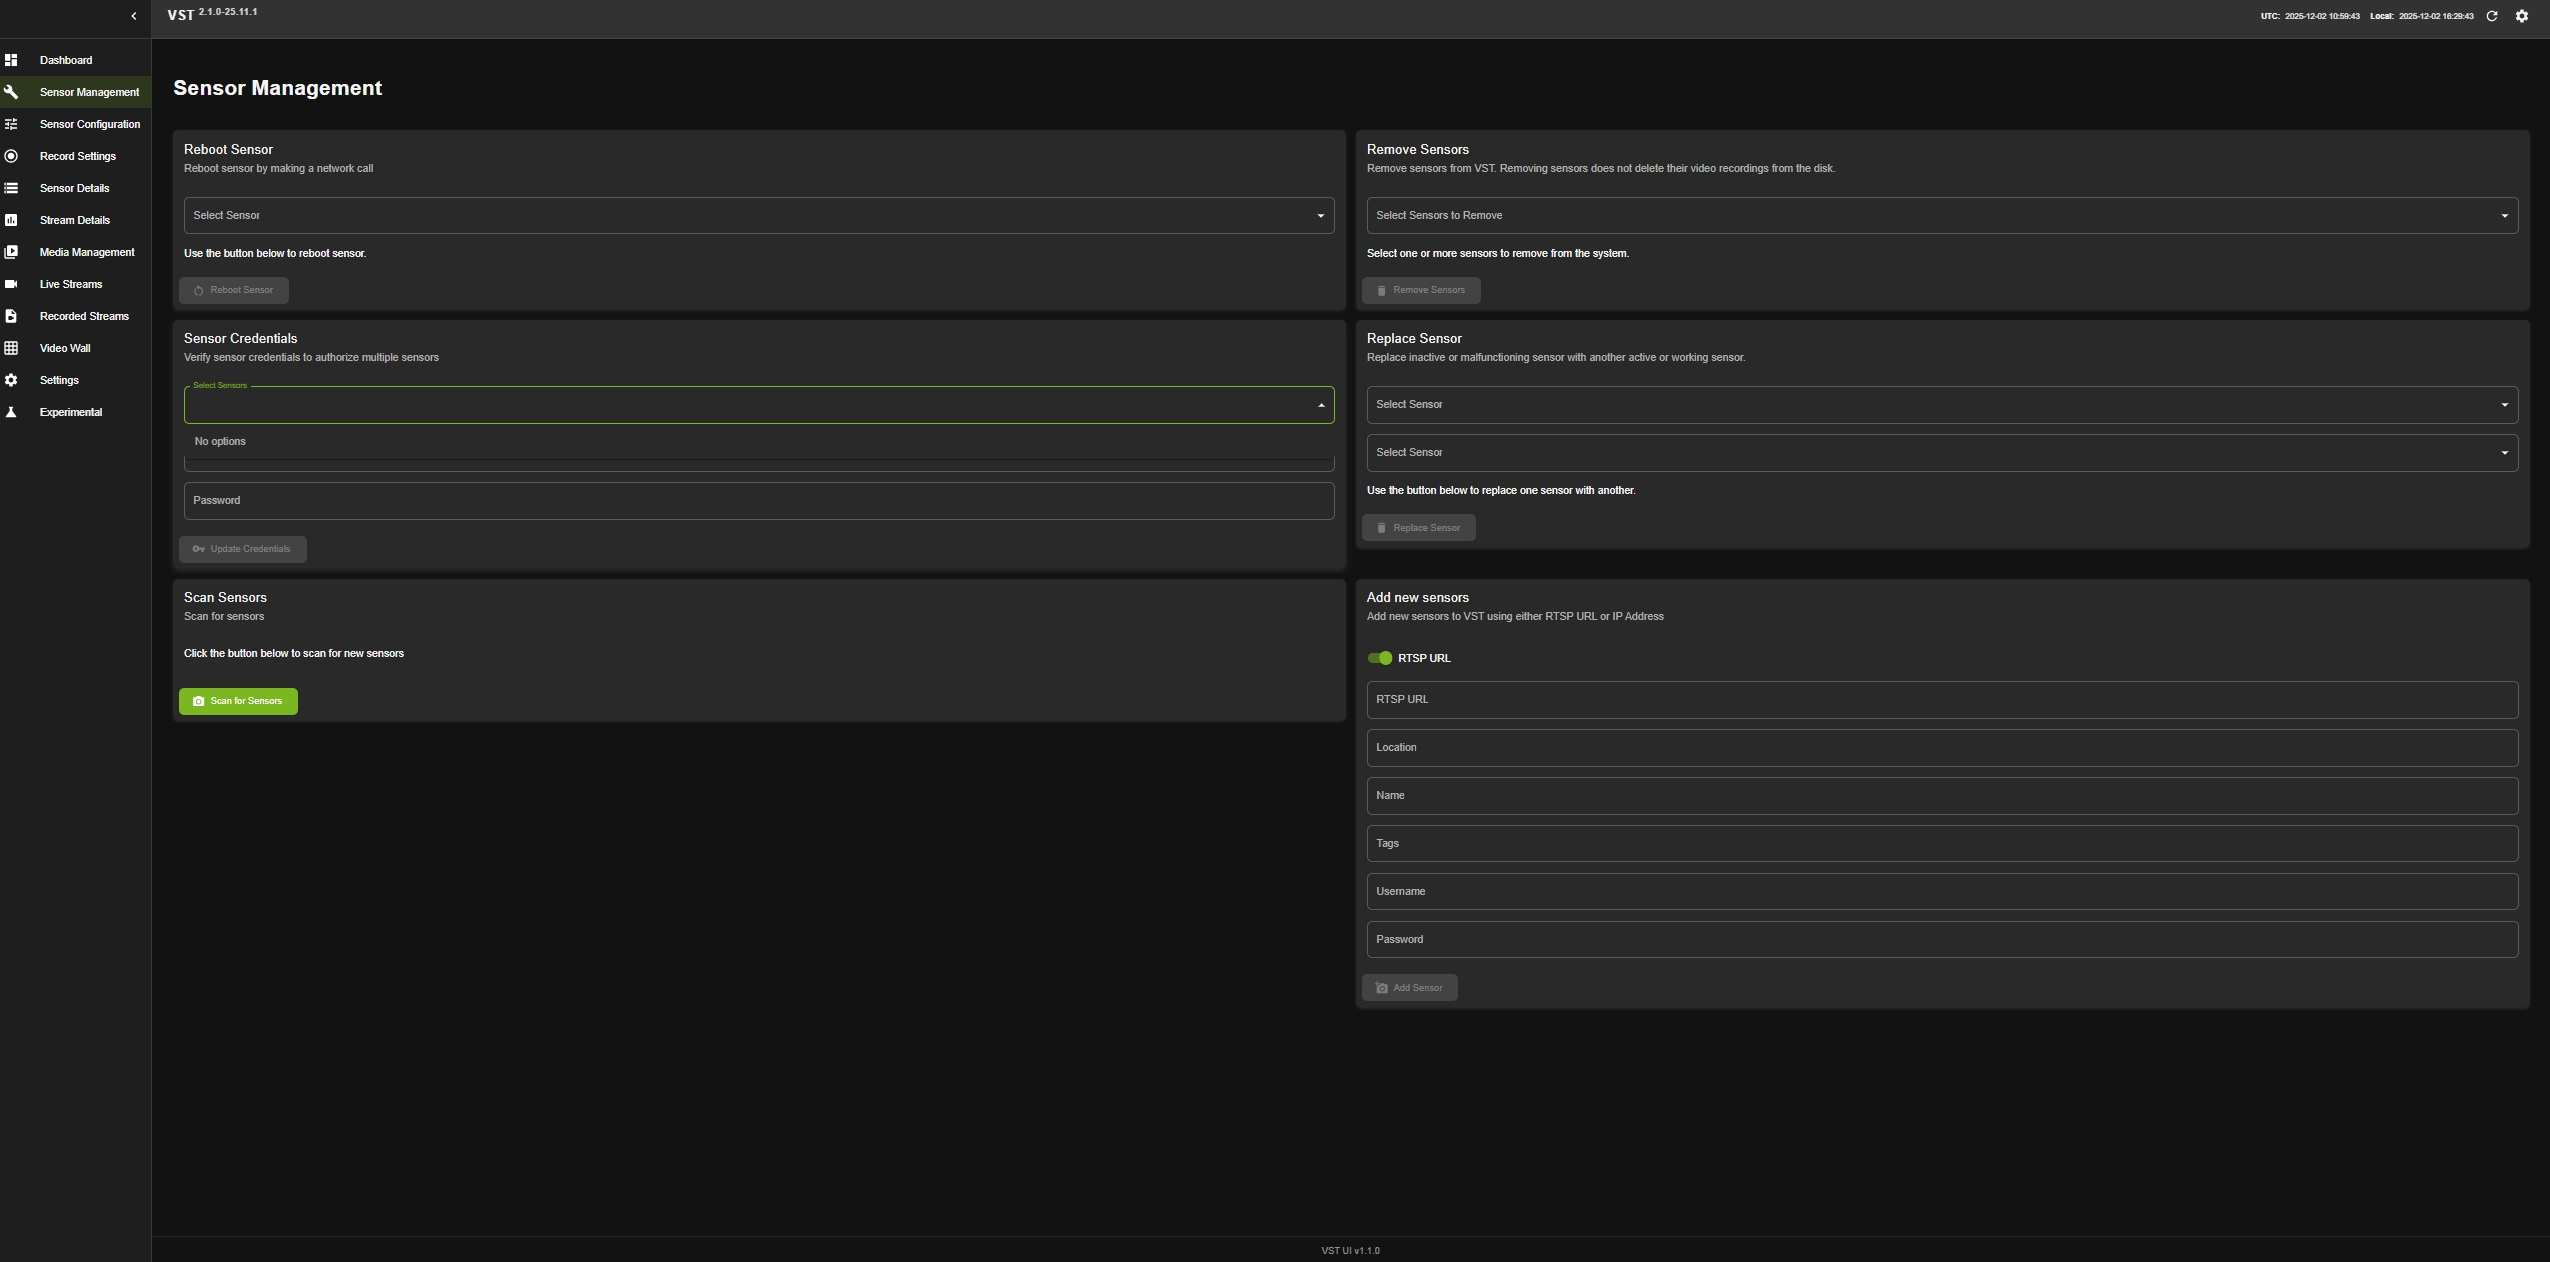
Task: Click the refresh icon in top bar
Action: [x=2491, y=16]
